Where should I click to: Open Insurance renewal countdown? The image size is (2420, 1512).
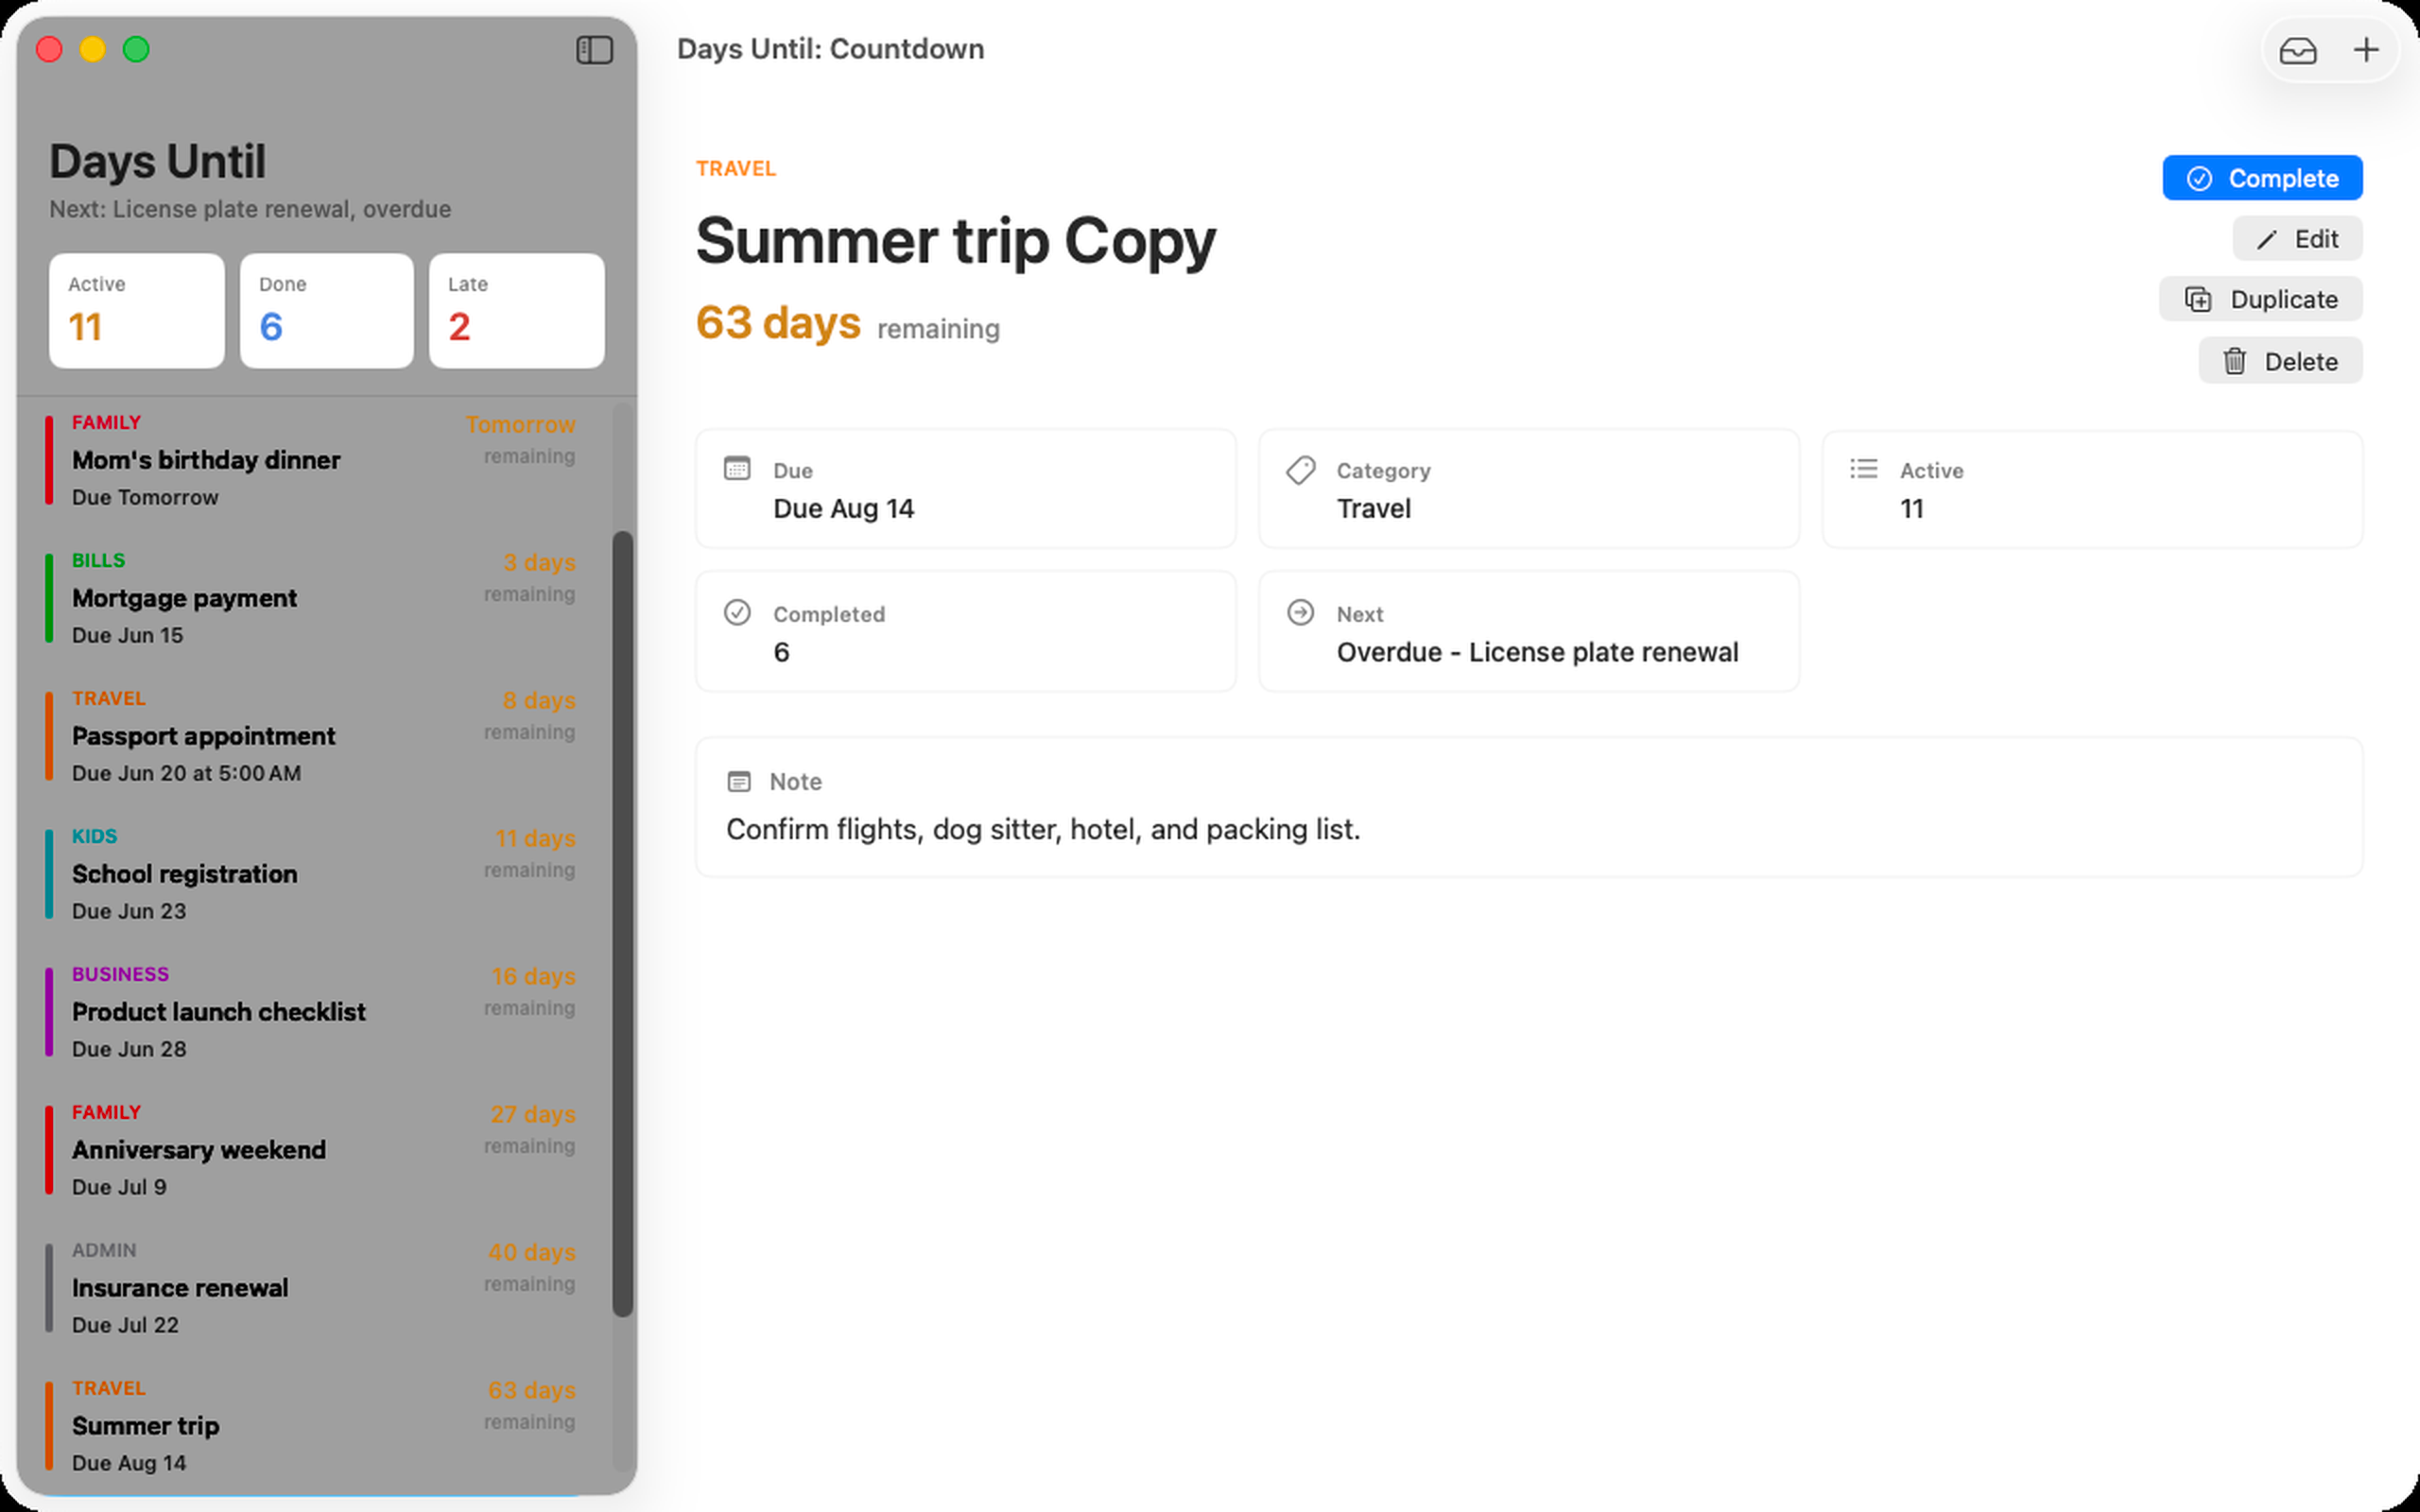[313, 1288]
